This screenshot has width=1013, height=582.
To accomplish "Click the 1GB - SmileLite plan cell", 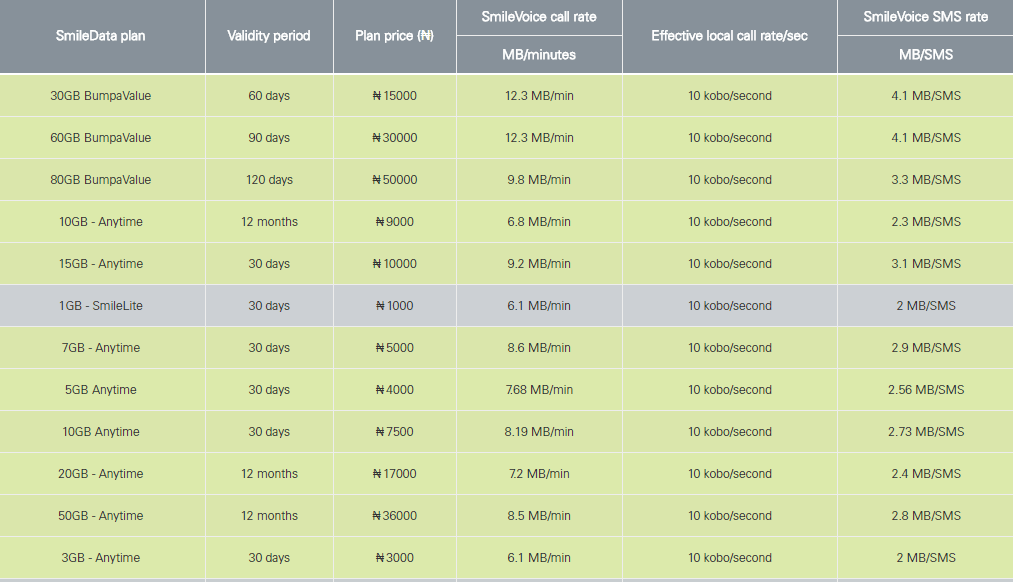I will point(101,306).
